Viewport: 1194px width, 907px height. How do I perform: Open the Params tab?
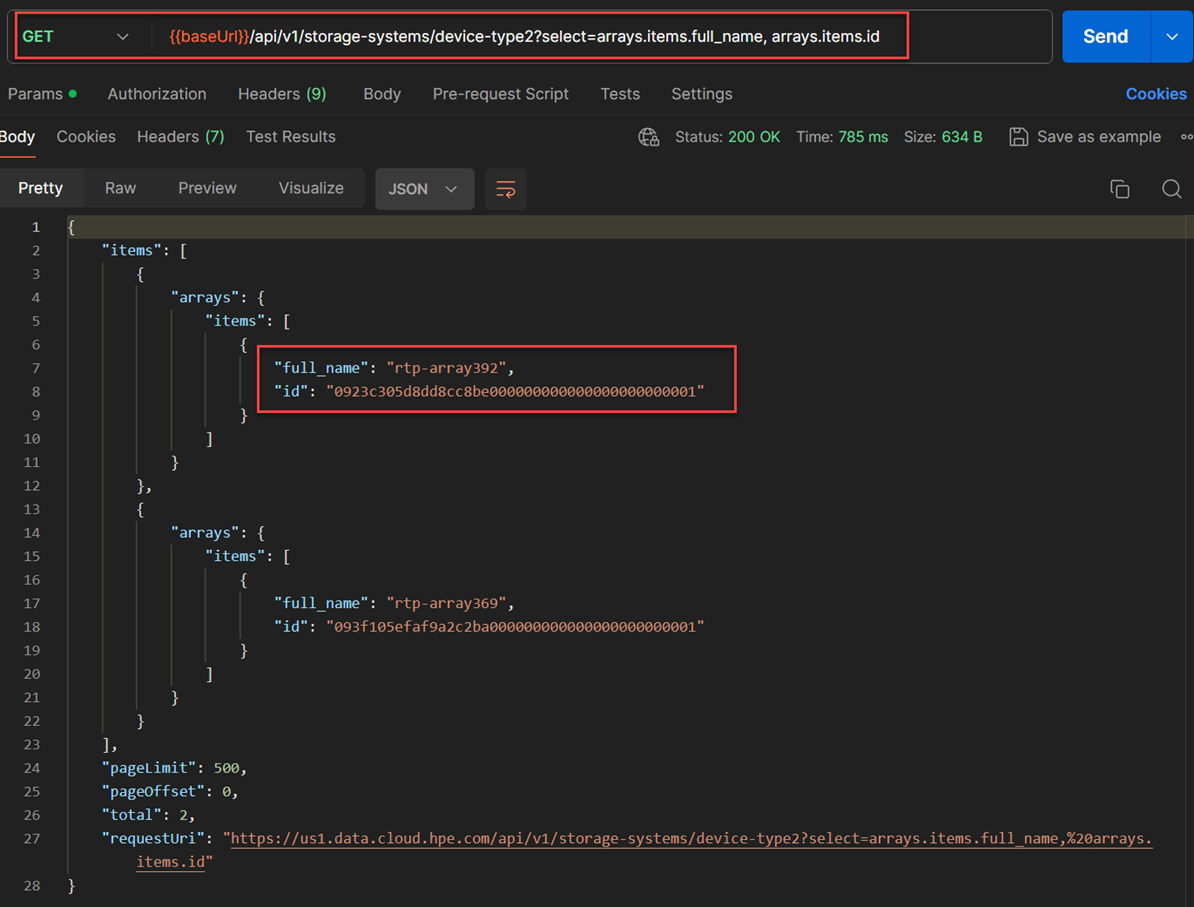[x=42, y=94]
